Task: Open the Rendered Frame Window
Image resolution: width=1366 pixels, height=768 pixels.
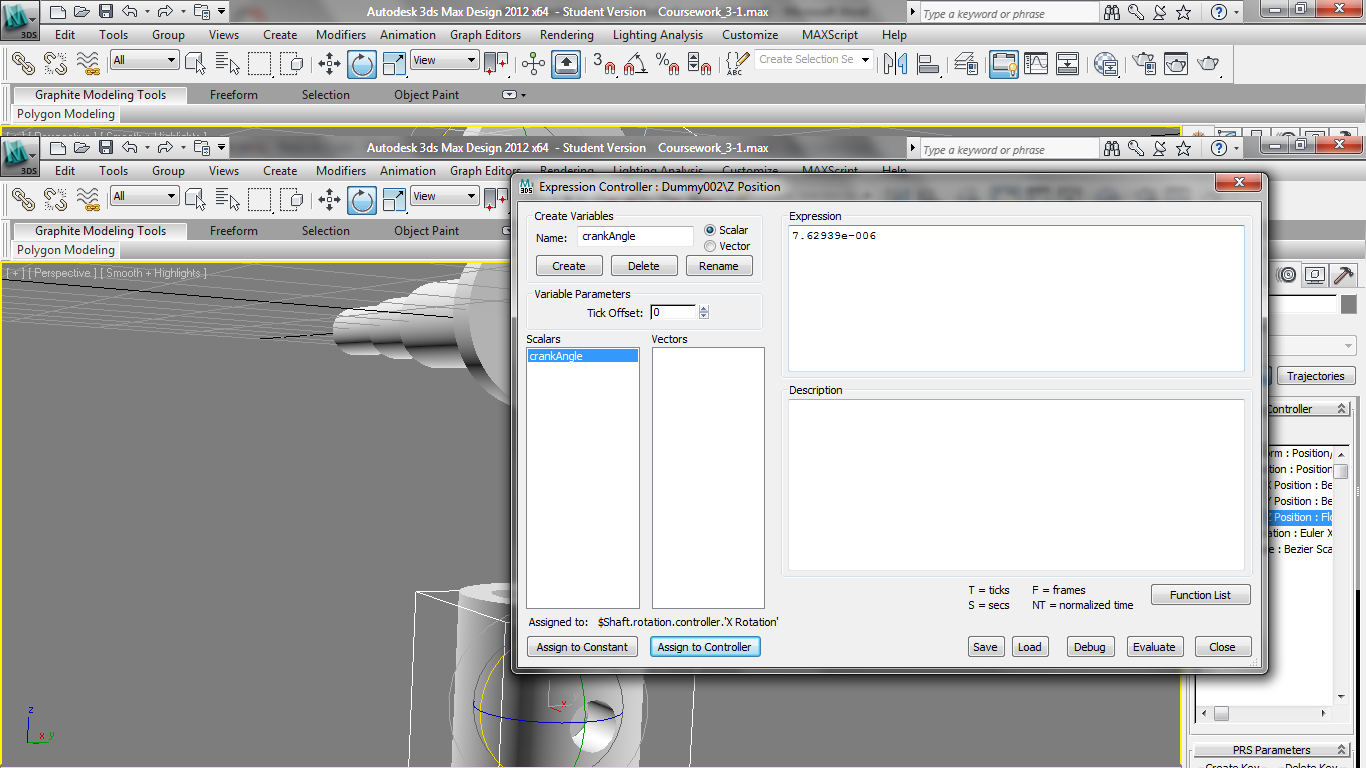Action: pyautogui.click(x=1175, y=63)
